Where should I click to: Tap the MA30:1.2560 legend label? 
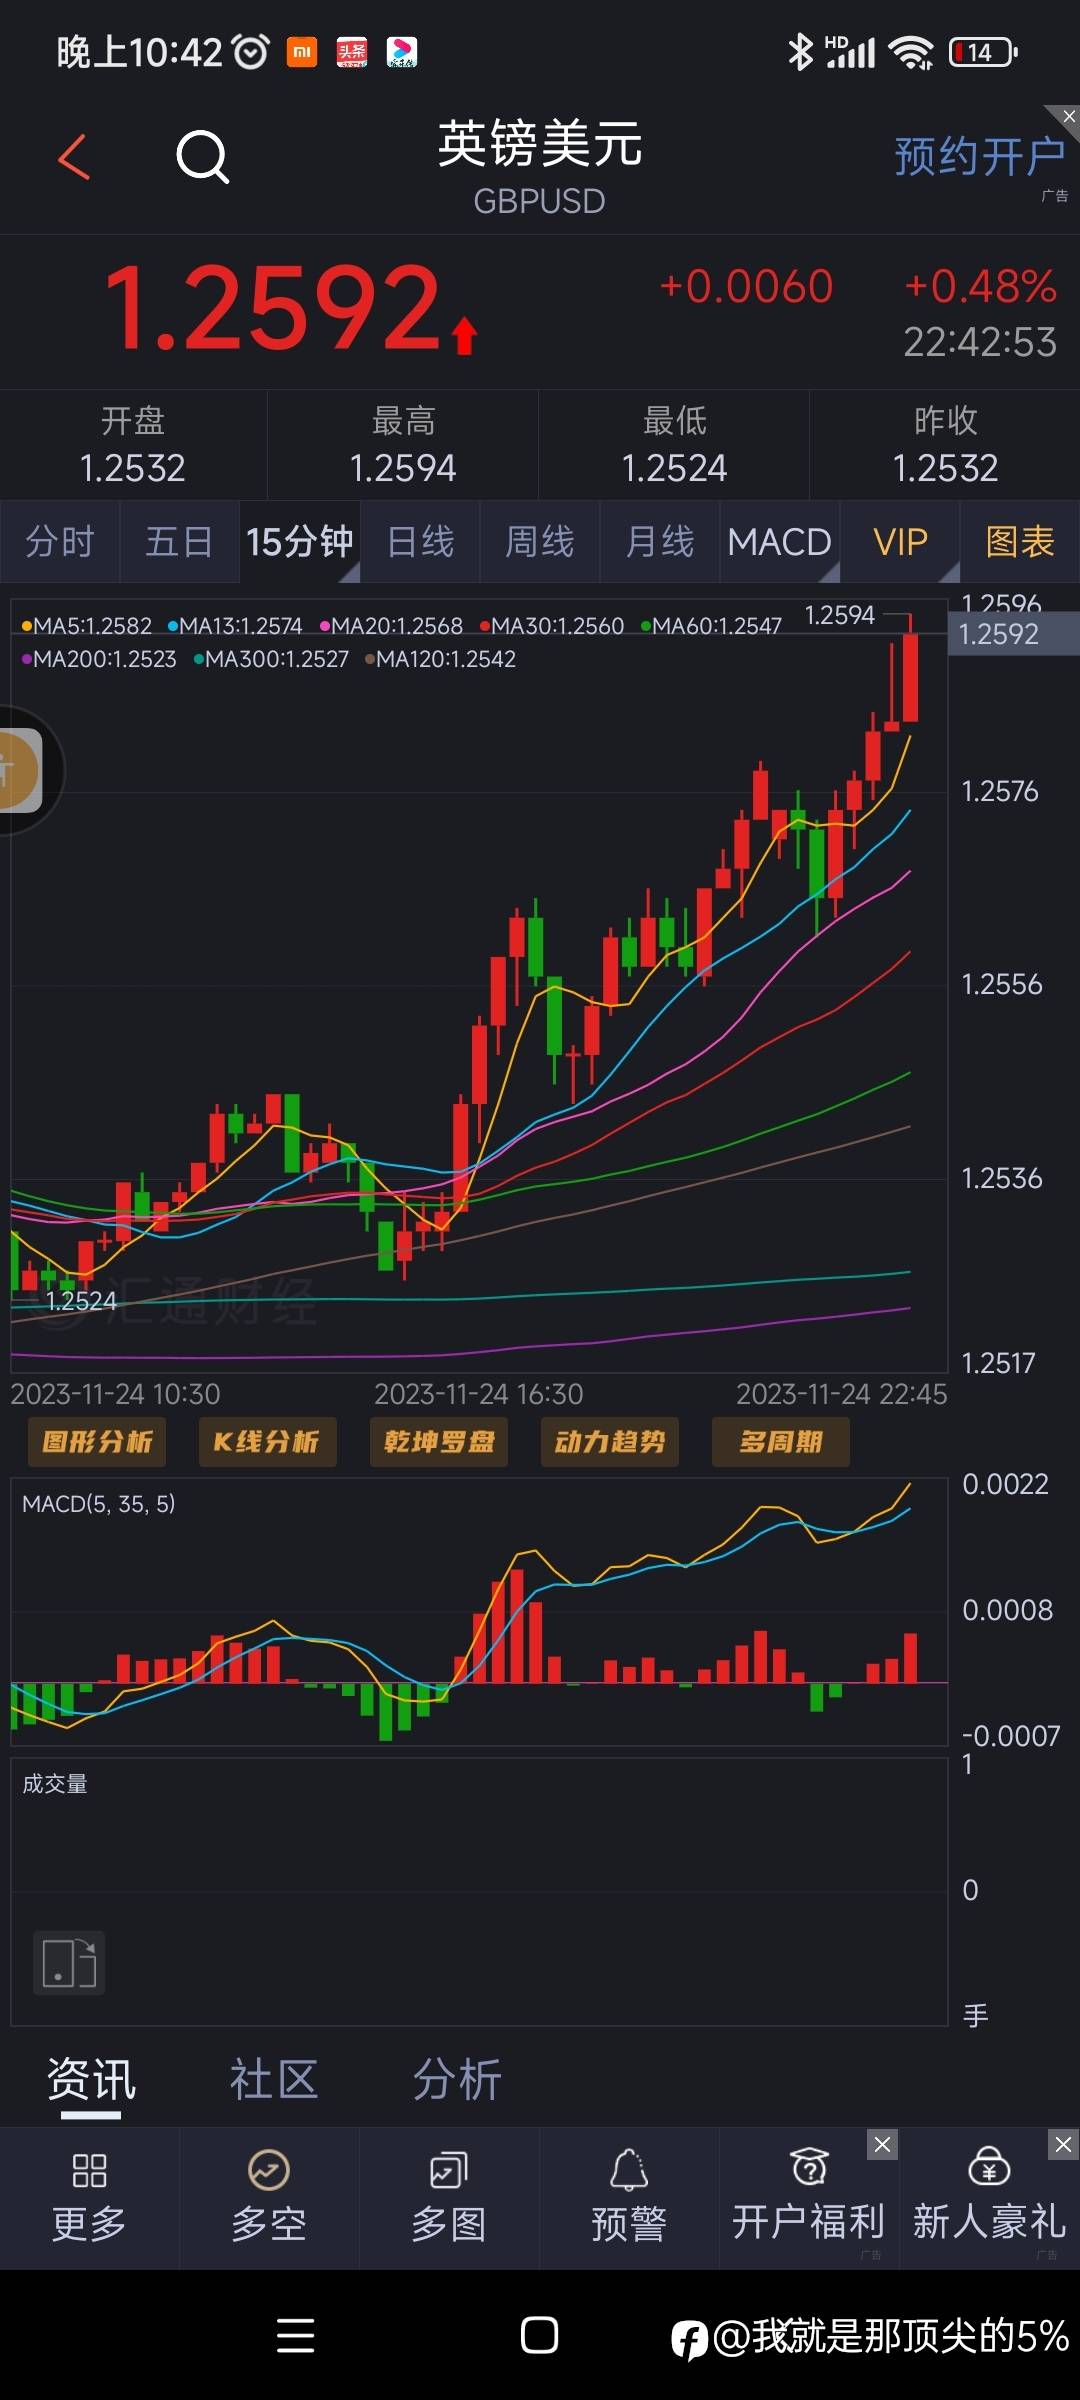coord(552,626)
